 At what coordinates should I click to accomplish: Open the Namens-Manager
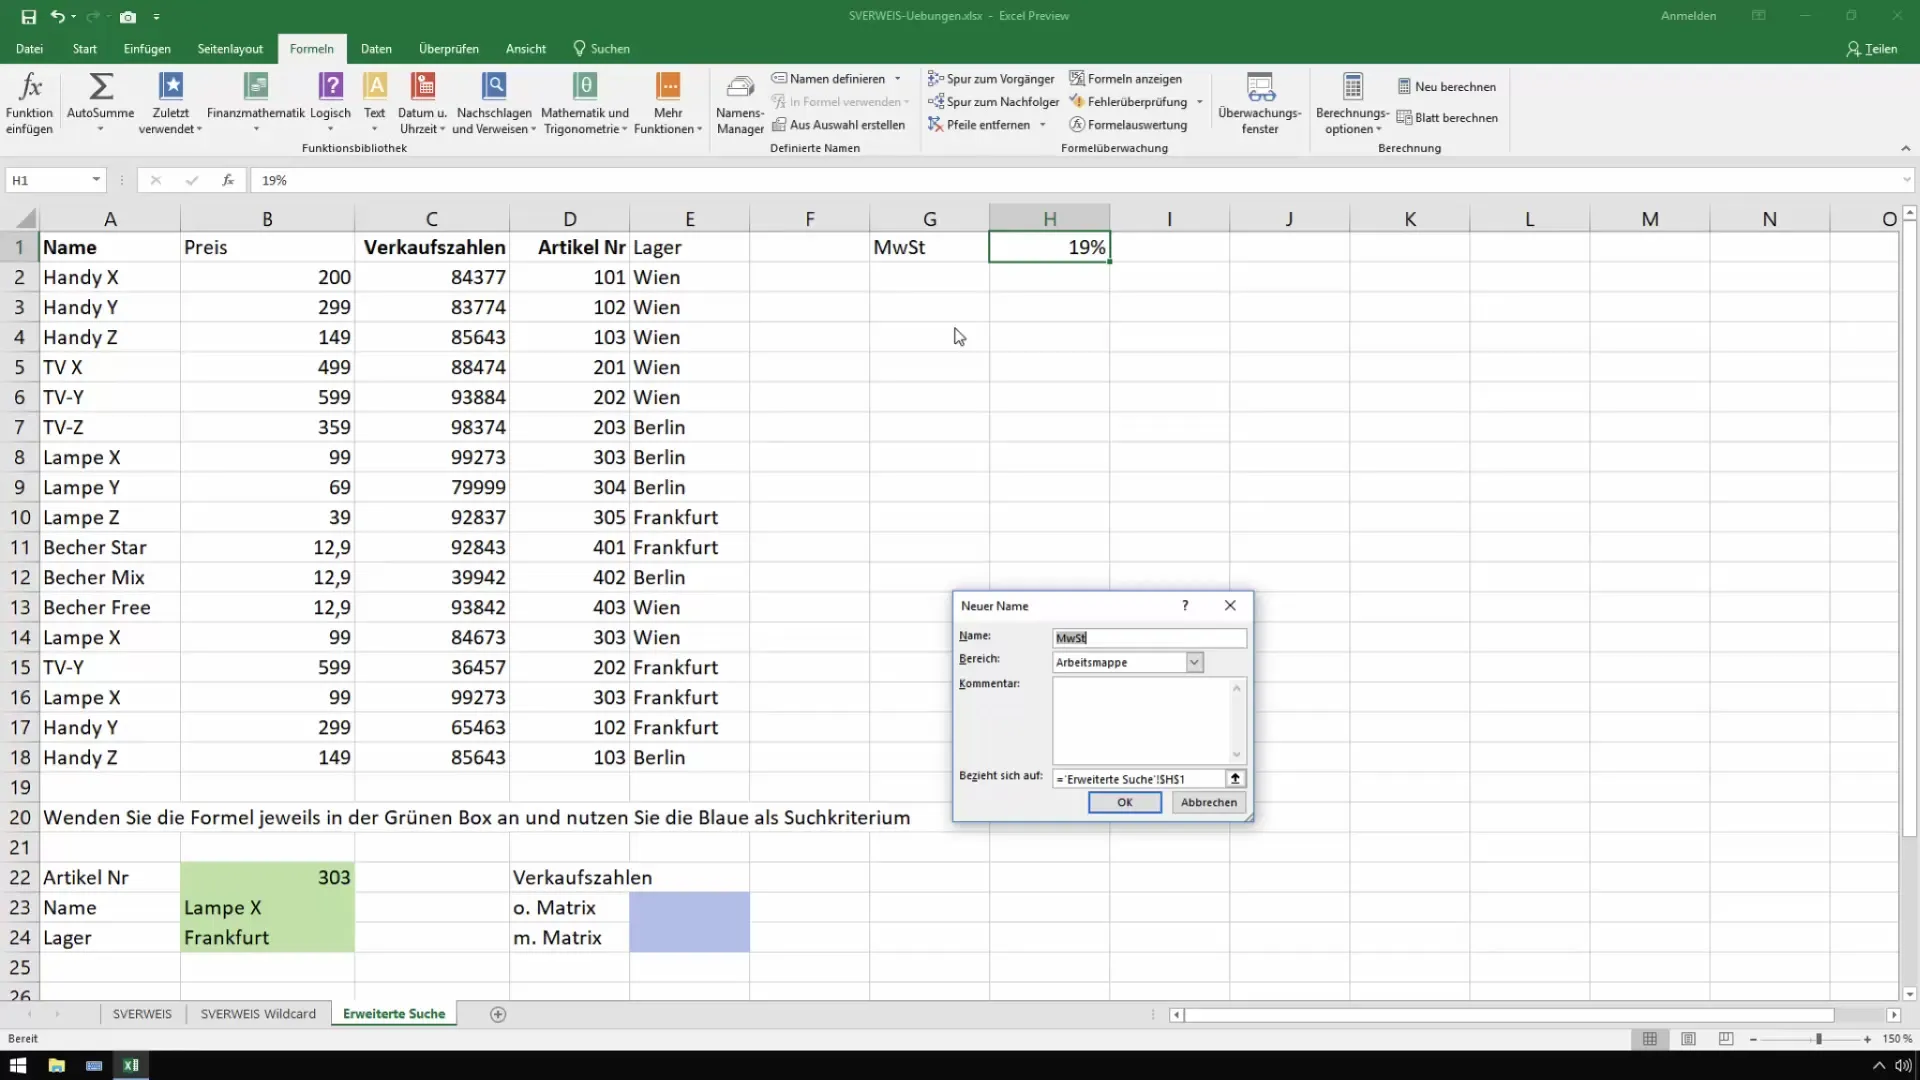pos(740,103)
